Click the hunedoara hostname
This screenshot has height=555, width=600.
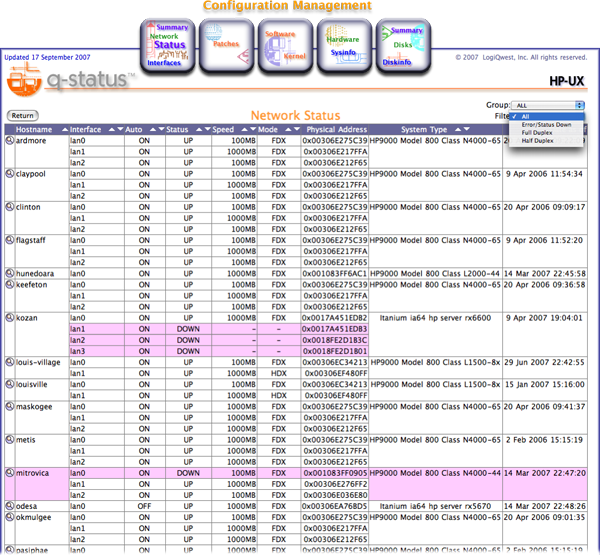[x=35, y=274]
